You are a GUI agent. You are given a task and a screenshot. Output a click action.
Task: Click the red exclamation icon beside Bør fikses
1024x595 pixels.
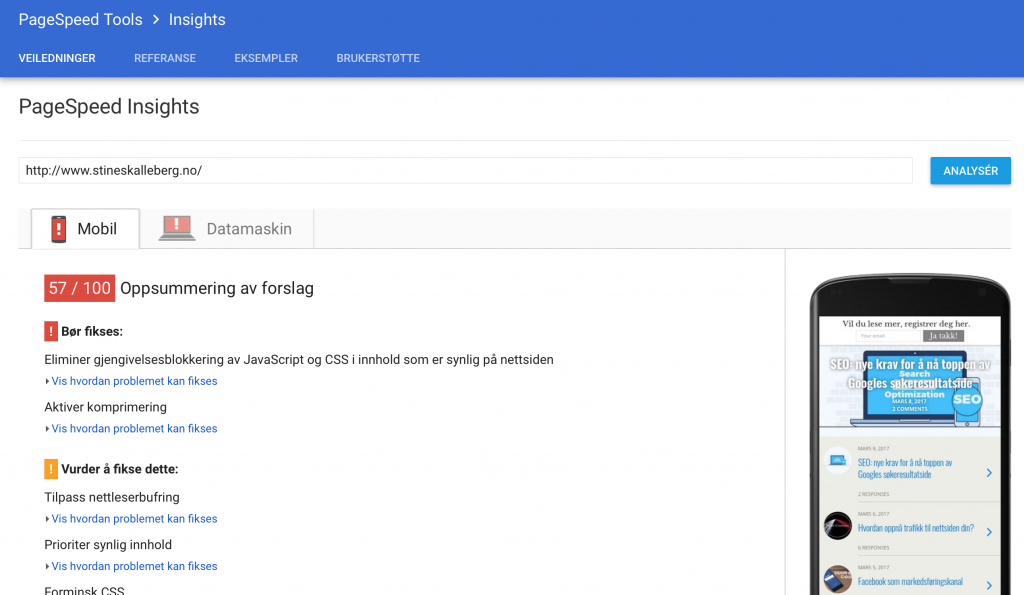[x=51, y=331]
